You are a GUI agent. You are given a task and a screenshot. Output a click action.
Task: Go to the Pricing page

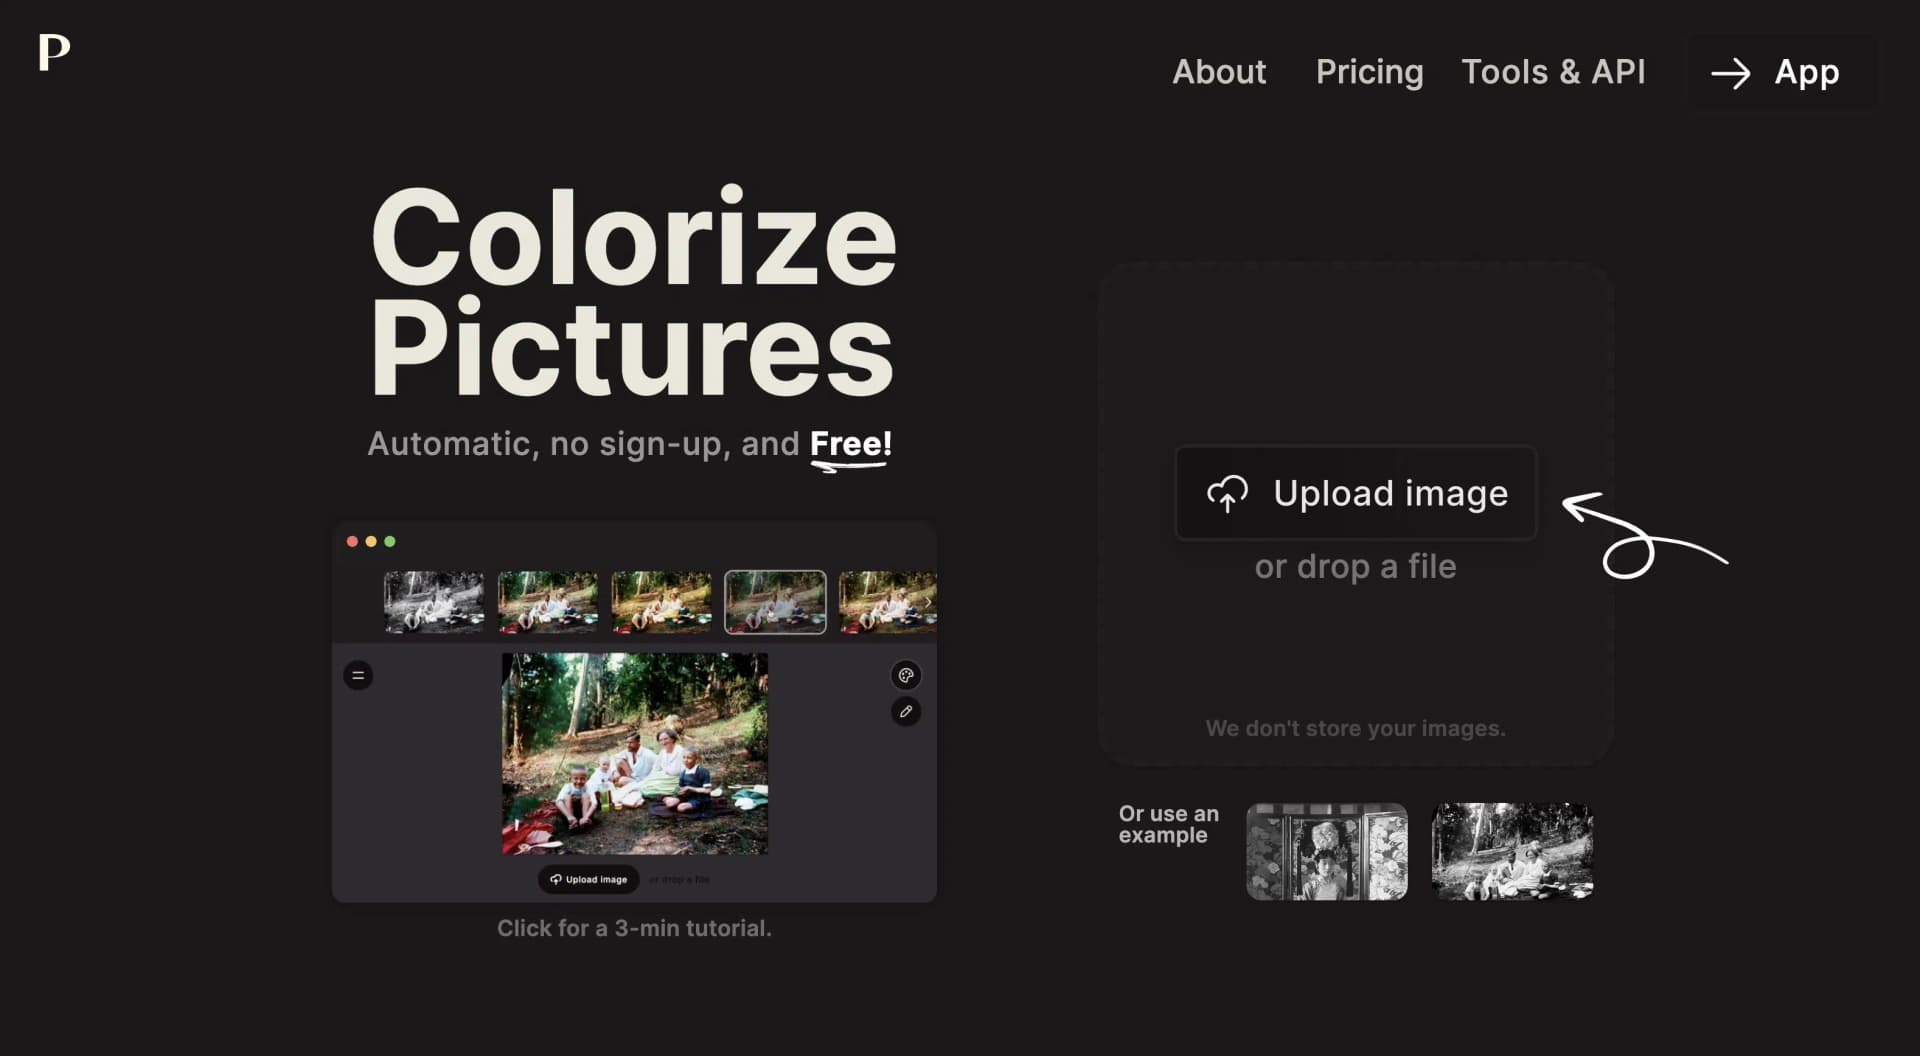coord(1369,72)
